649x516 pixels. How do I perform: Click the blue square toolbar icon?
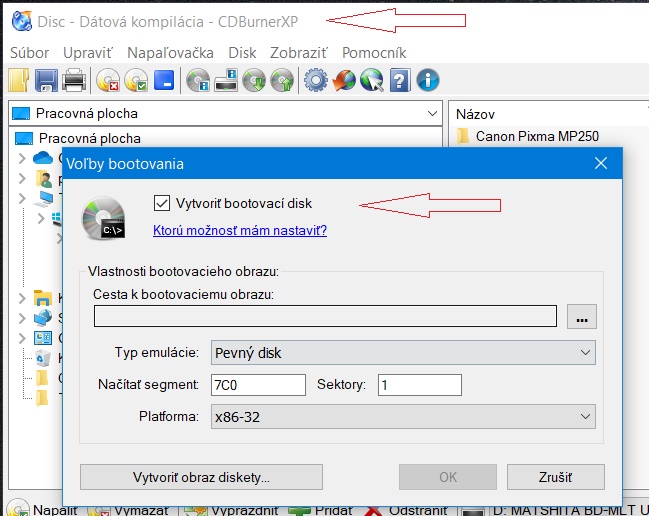coord(164,80)
